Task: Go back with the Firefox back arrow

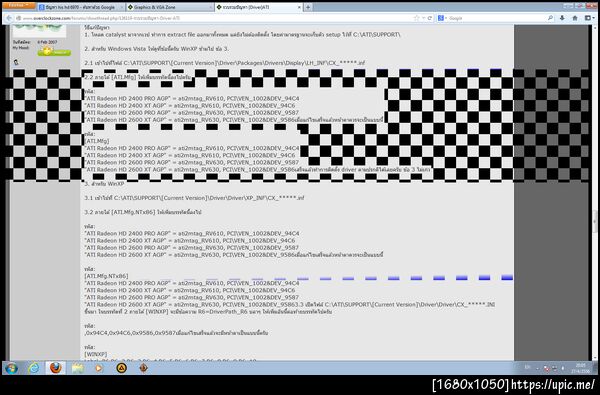Action: [x=9, y=18]
